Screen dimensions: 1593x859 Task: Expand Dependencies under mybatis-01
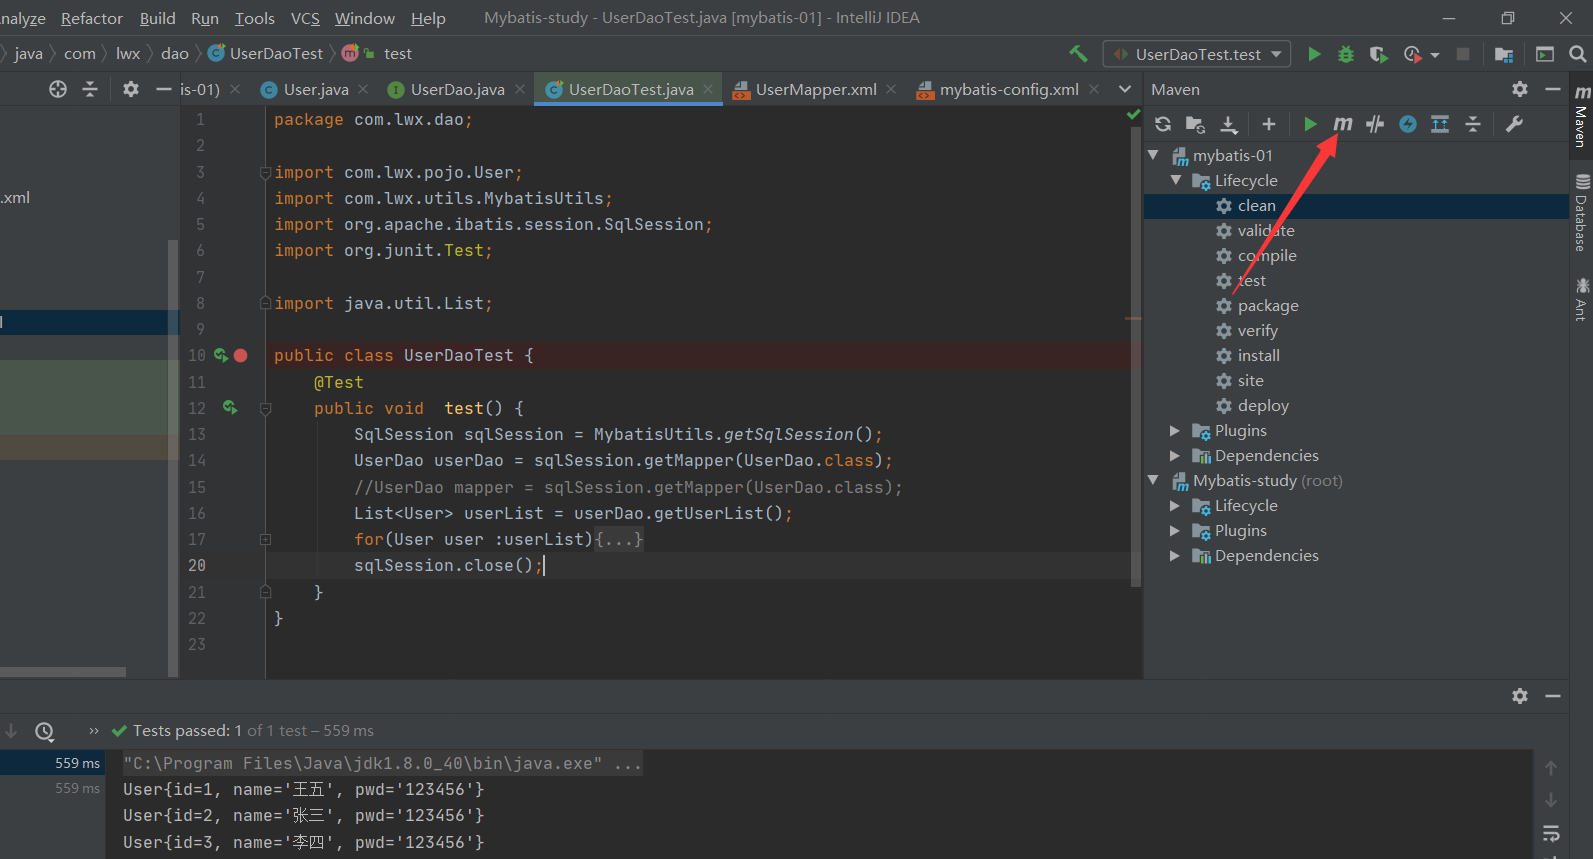[1175, 455]
